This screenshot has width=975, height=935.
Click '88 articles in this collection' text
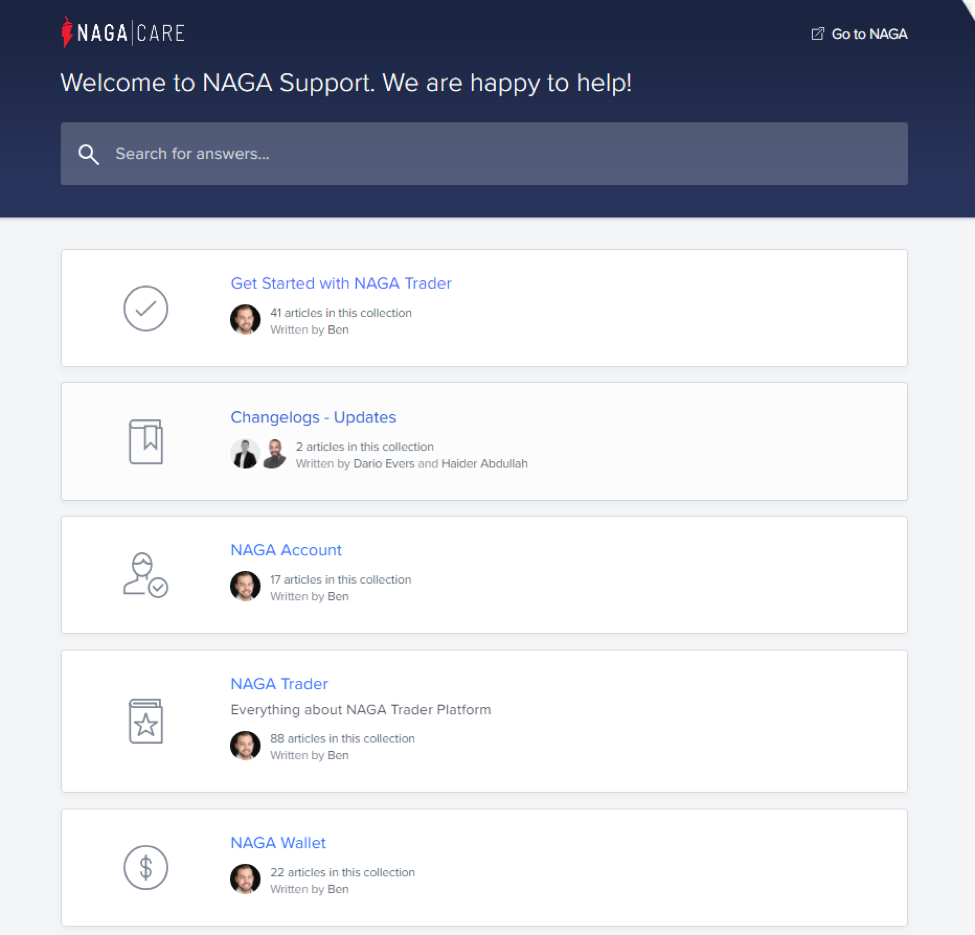click(x=342, y=739)
